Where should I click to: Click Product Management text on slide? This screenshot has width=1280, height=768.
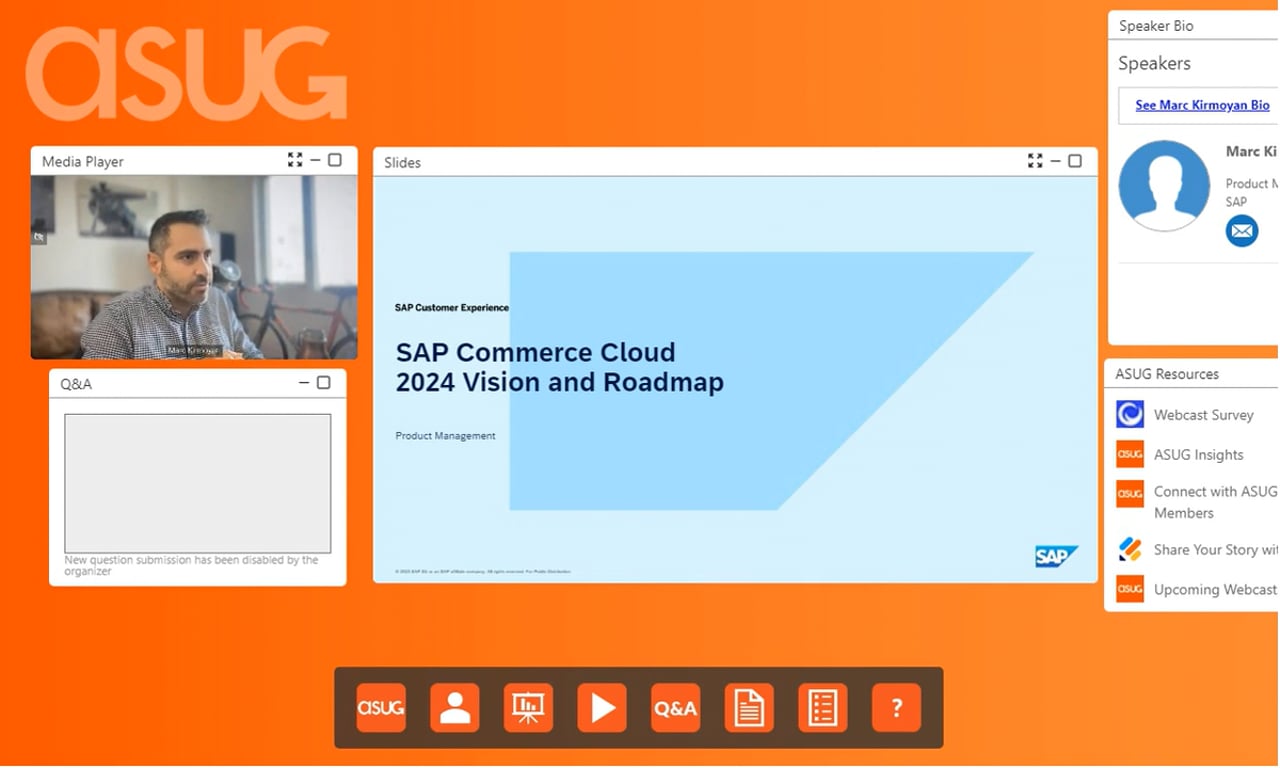click(x=445, y=436)
